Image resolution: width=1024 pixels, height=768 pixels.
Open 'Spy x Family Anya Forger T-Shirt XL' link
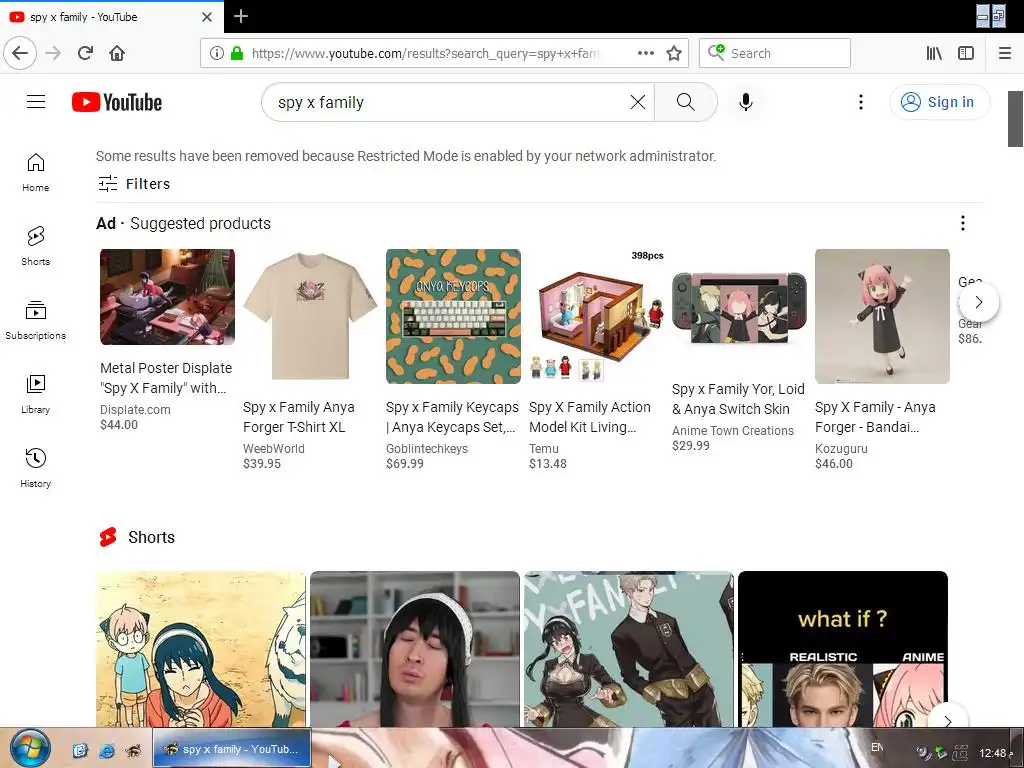(x=299, y=417)
